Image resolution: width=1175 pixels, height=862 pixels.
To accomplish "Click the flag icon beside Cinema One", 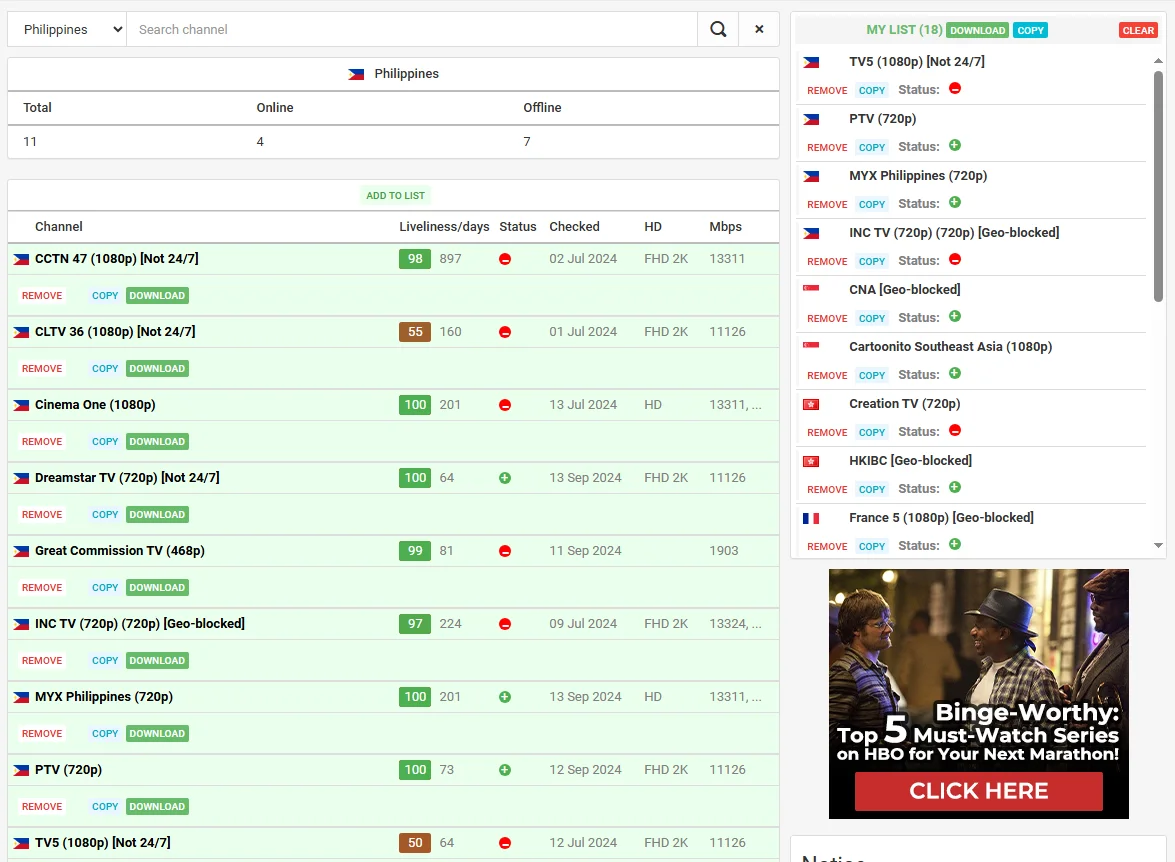I will click(x=21, y=405).
